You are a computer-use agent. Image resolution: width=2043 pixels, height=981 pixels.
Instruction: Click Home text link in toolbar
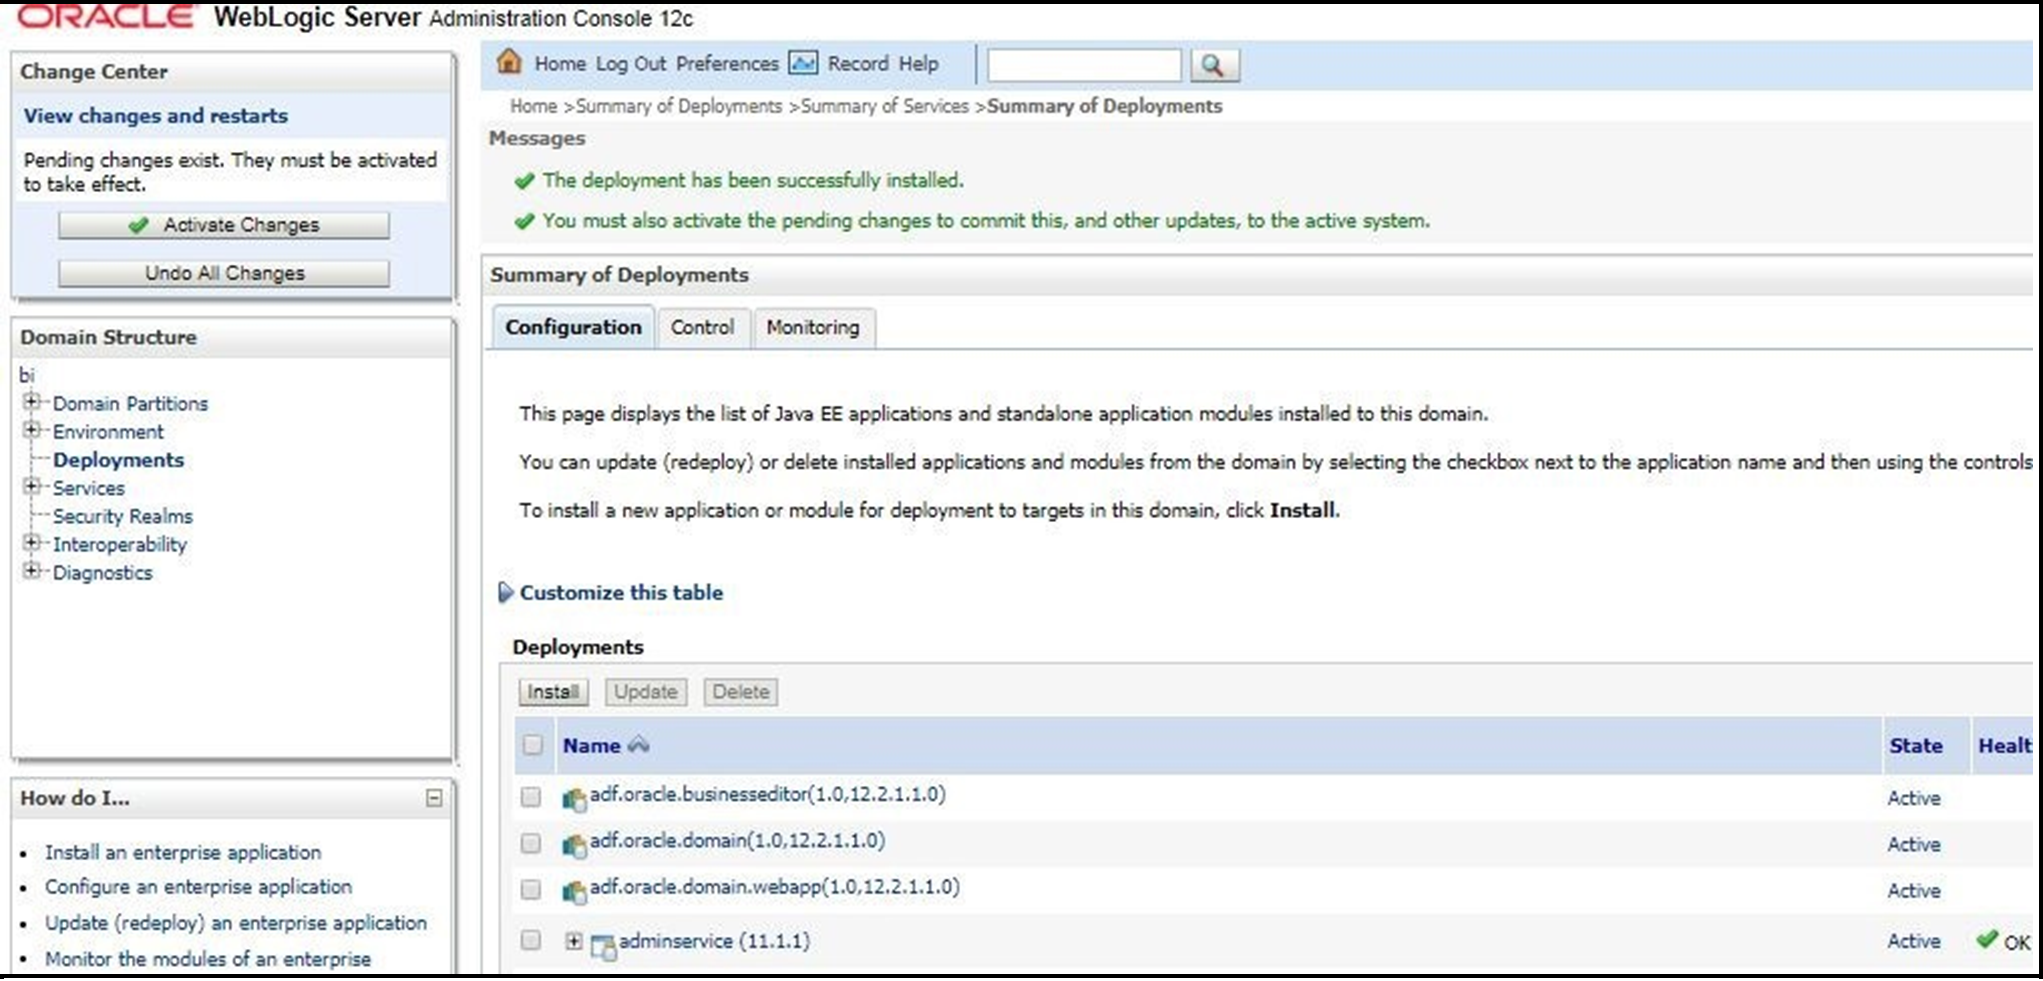click(x=560, y=64)
